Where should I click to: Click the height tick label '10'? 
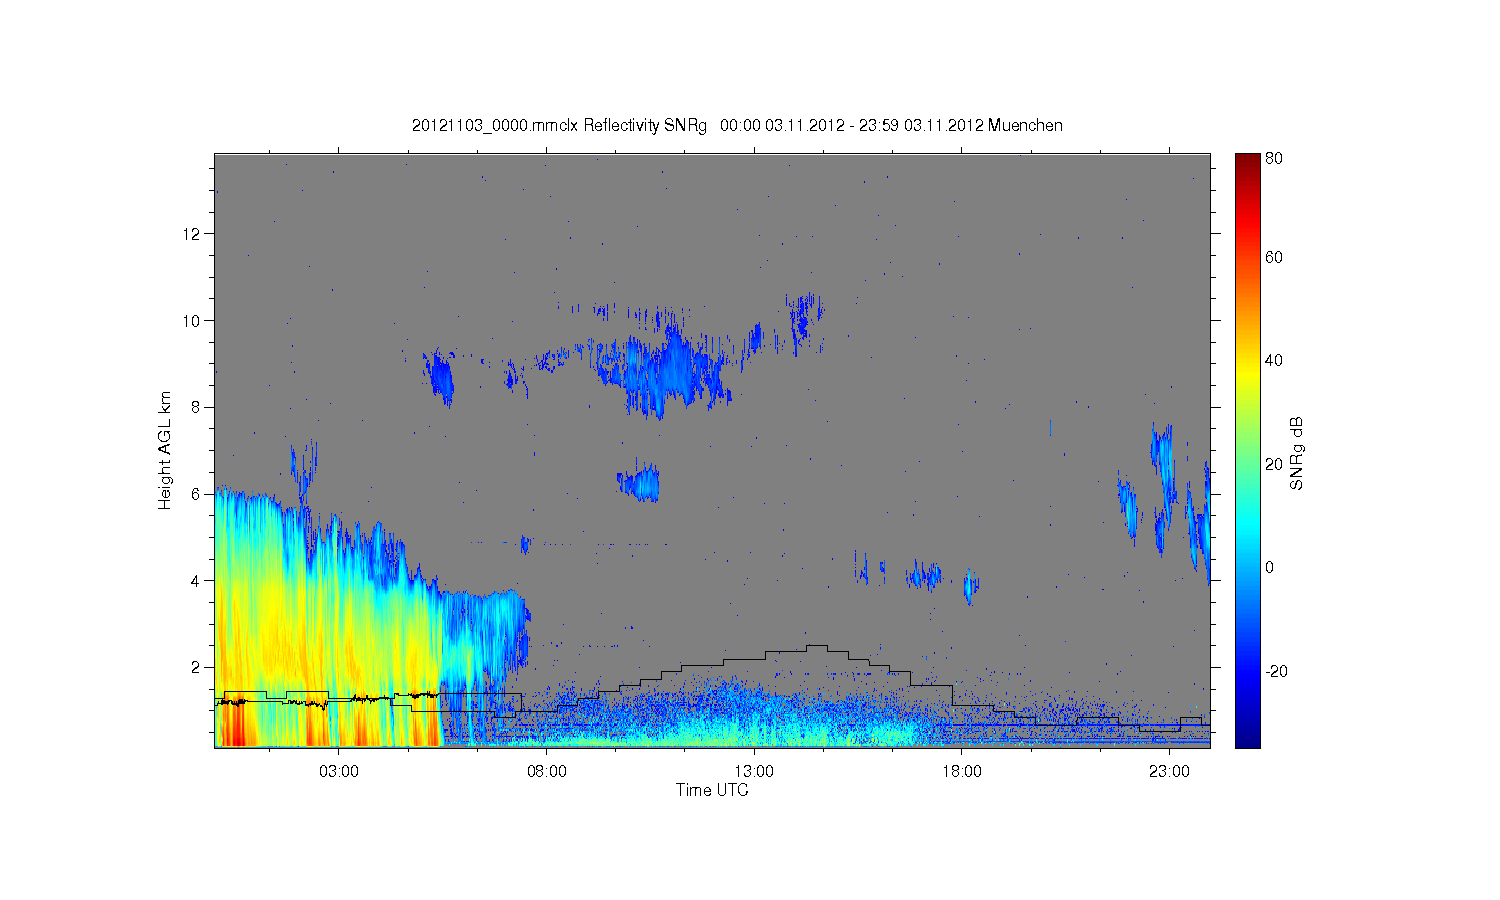pyautogui.click(x=193, y=321)
